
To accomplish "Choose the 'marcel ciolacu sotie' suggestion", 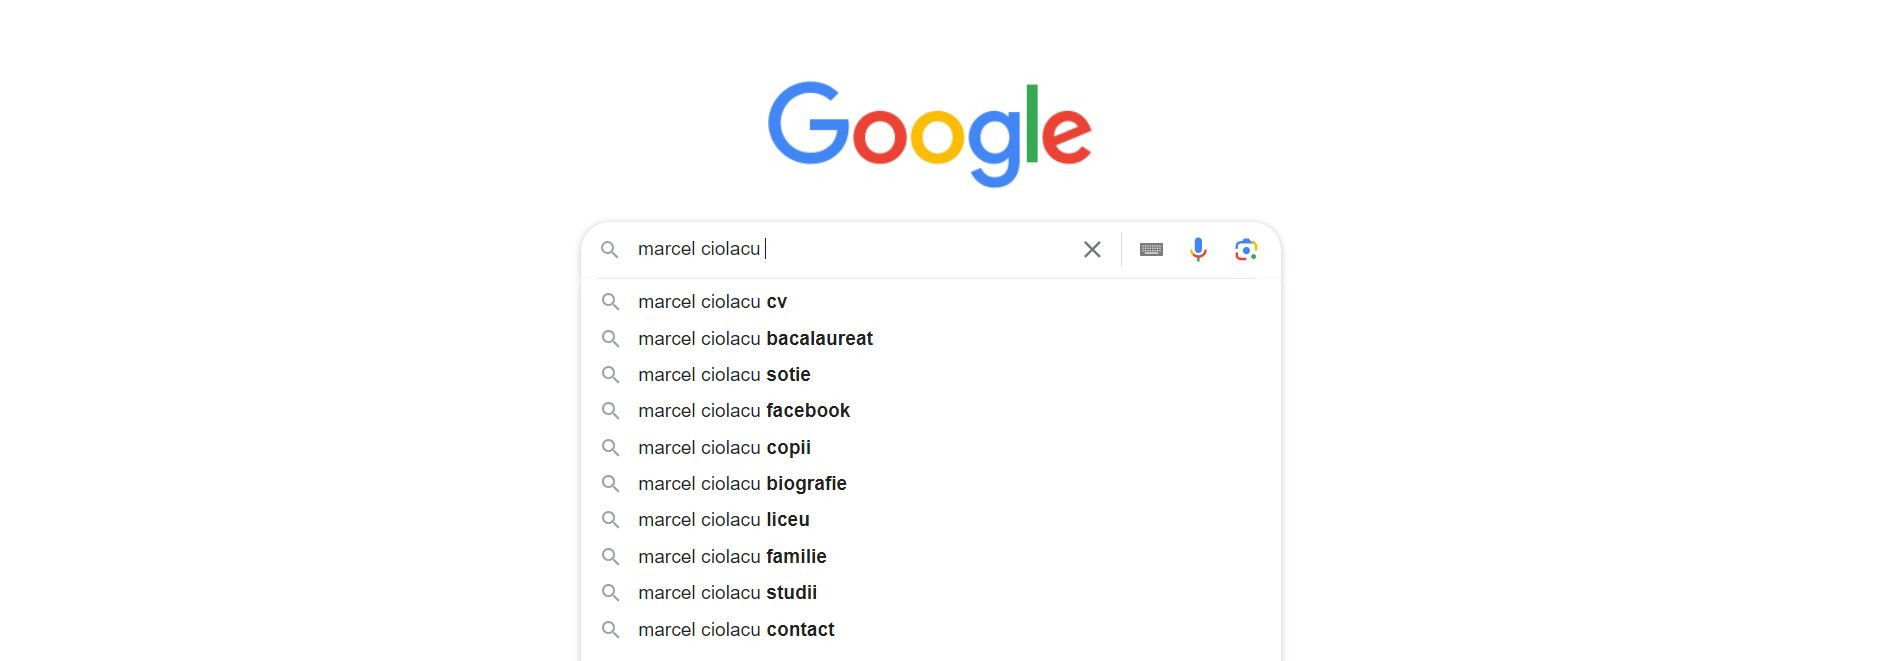I will (x=725, y=375).
